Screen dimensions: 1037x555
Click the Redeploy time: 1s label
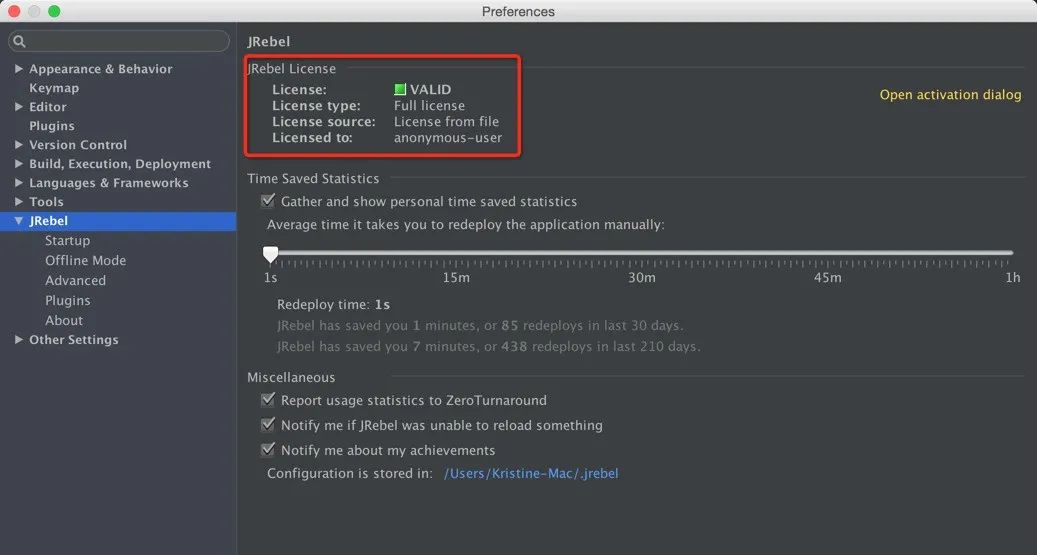(x=333, y=305)
